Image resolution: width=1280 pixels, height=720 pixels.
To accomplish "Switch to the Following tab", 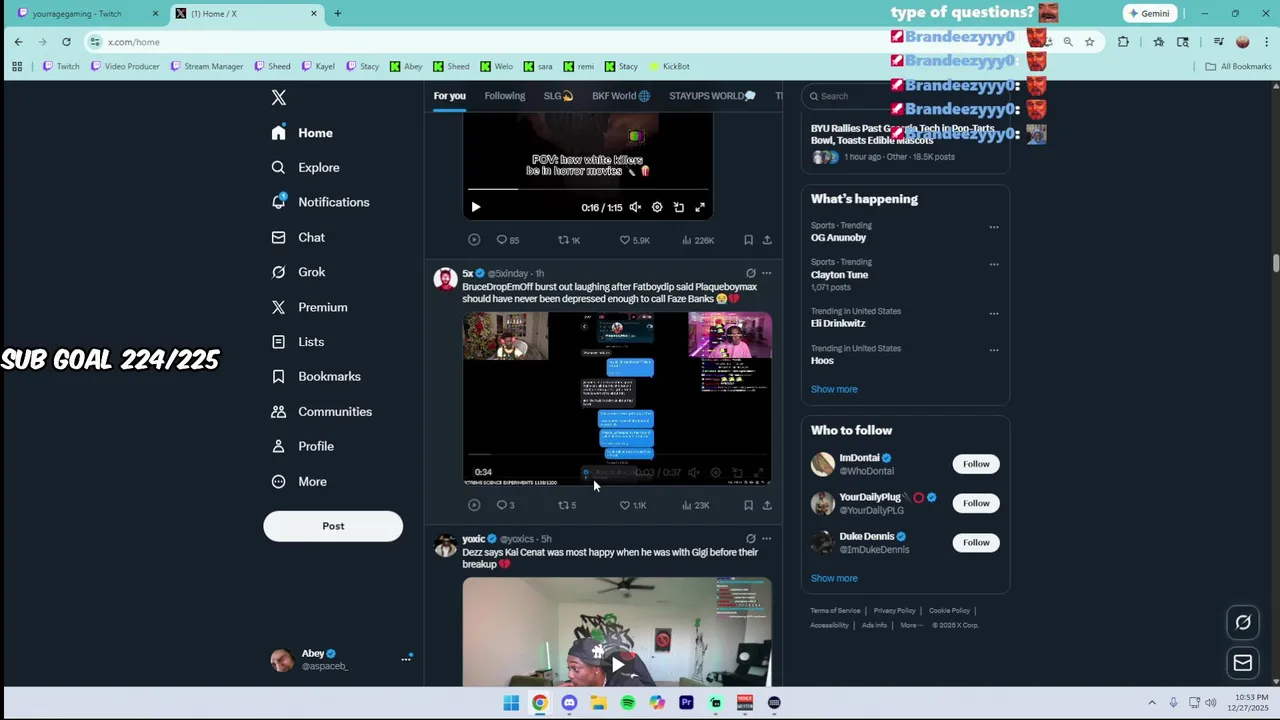I will 504,96.
